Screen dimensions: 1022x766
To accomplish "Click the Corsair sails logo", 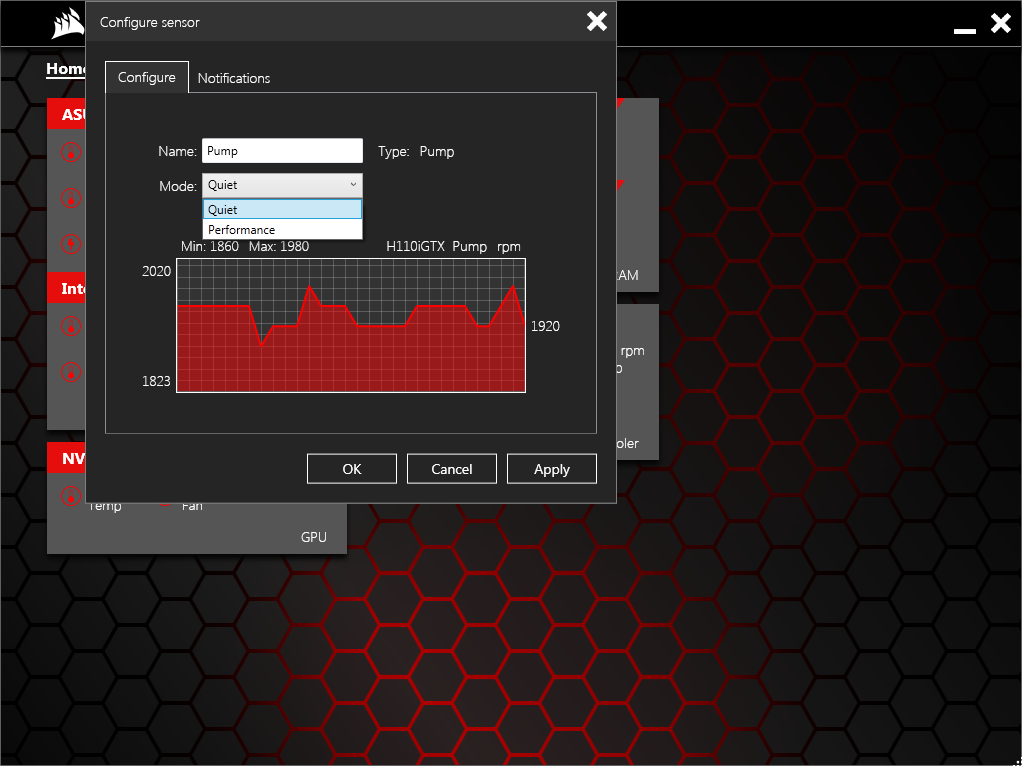I will click(x=68, y=23).
